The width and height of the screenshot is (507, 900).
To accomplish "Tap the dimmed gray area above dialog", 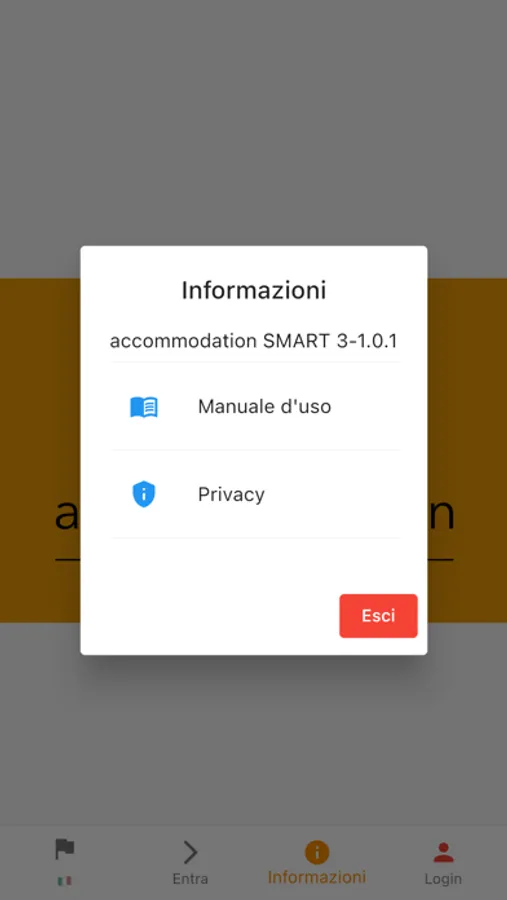I will point(253,123).
